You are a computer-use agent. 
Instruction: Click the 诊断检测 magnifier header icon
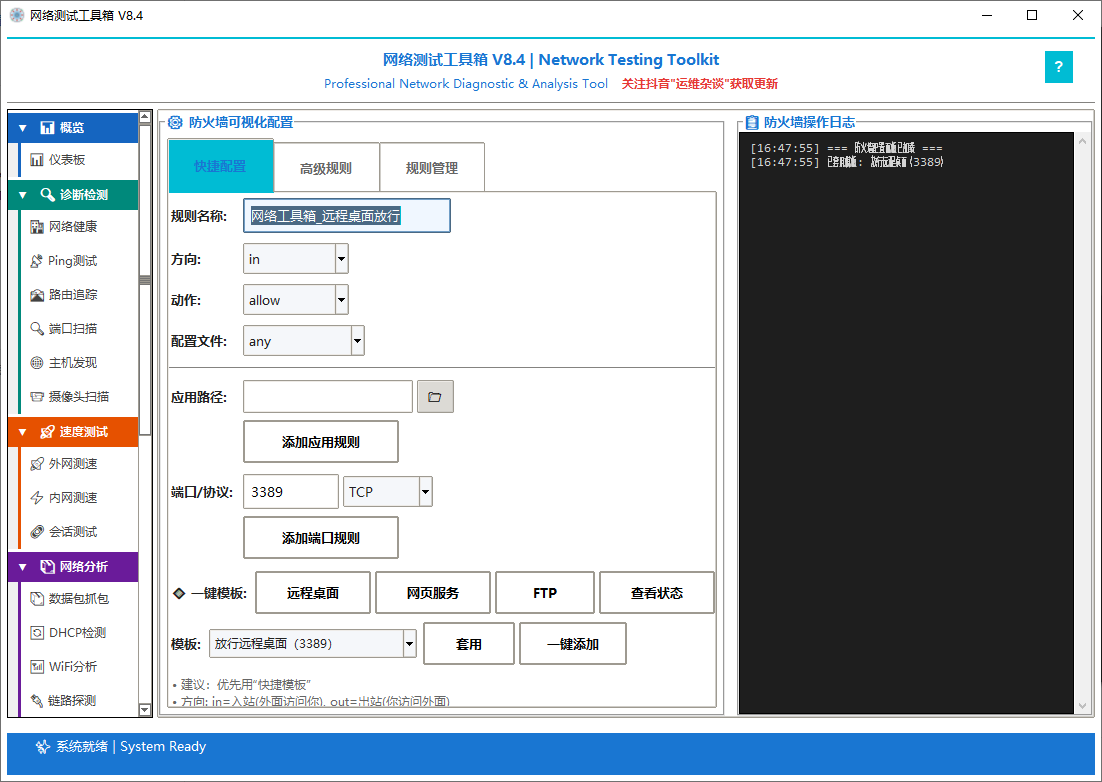point(47,195)
